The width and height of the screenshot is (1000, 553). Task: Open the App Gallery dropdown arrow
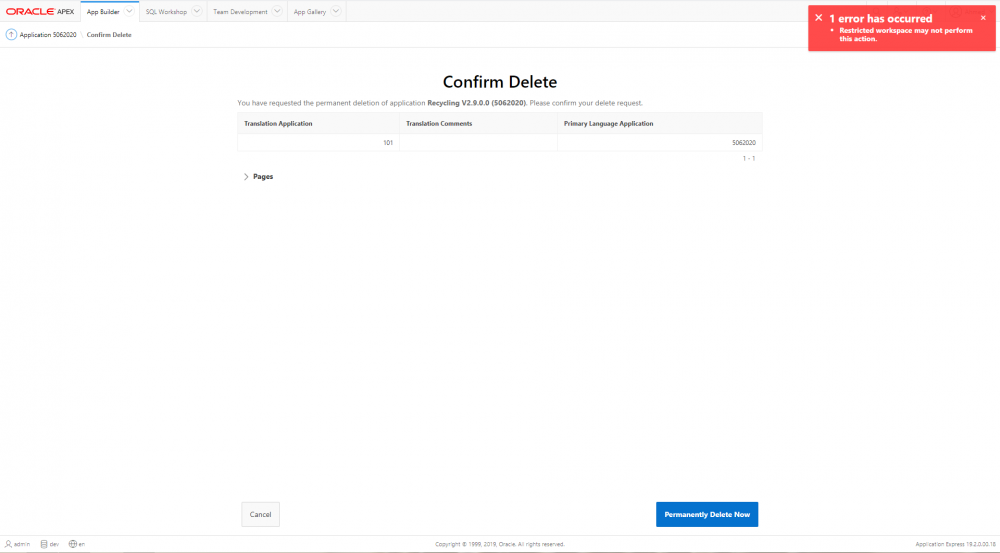(335, 11)
